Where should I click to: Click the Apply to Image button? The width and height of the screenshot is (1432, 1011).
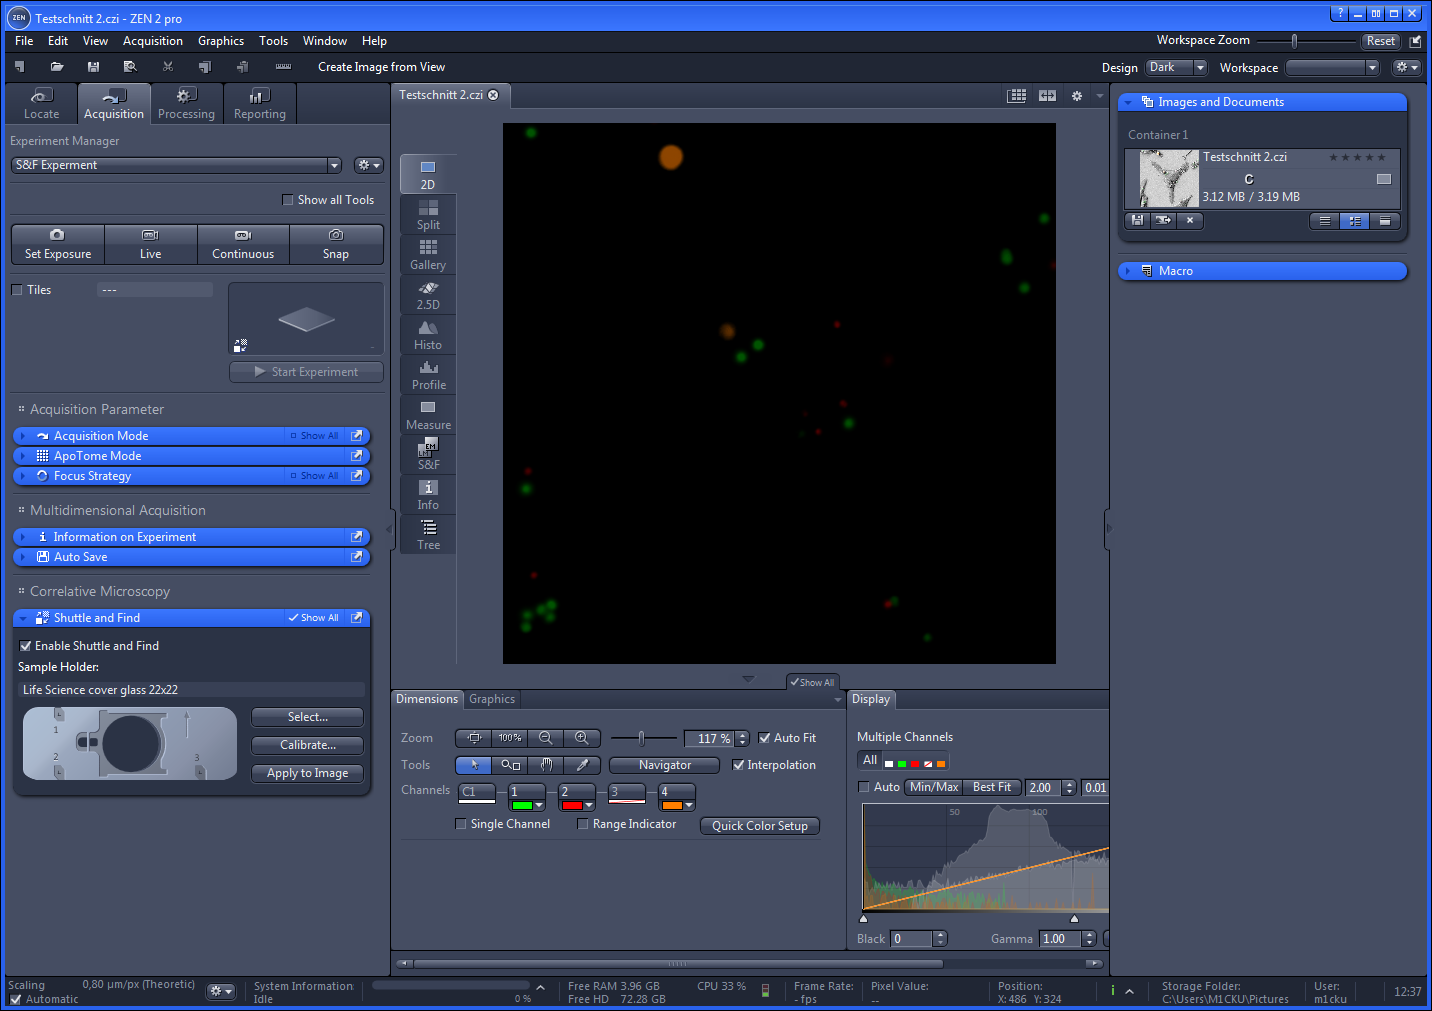click(307, 772)
